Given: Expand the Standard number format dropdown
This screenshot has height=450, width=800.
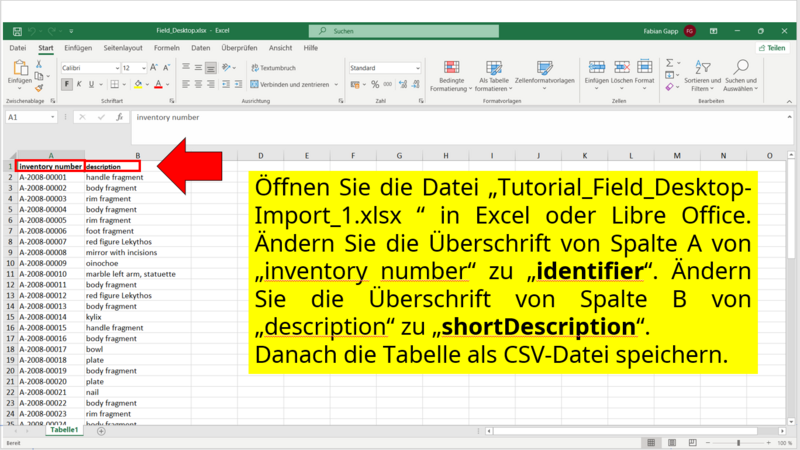Looking at the screenshot, I should click(415, 68).
